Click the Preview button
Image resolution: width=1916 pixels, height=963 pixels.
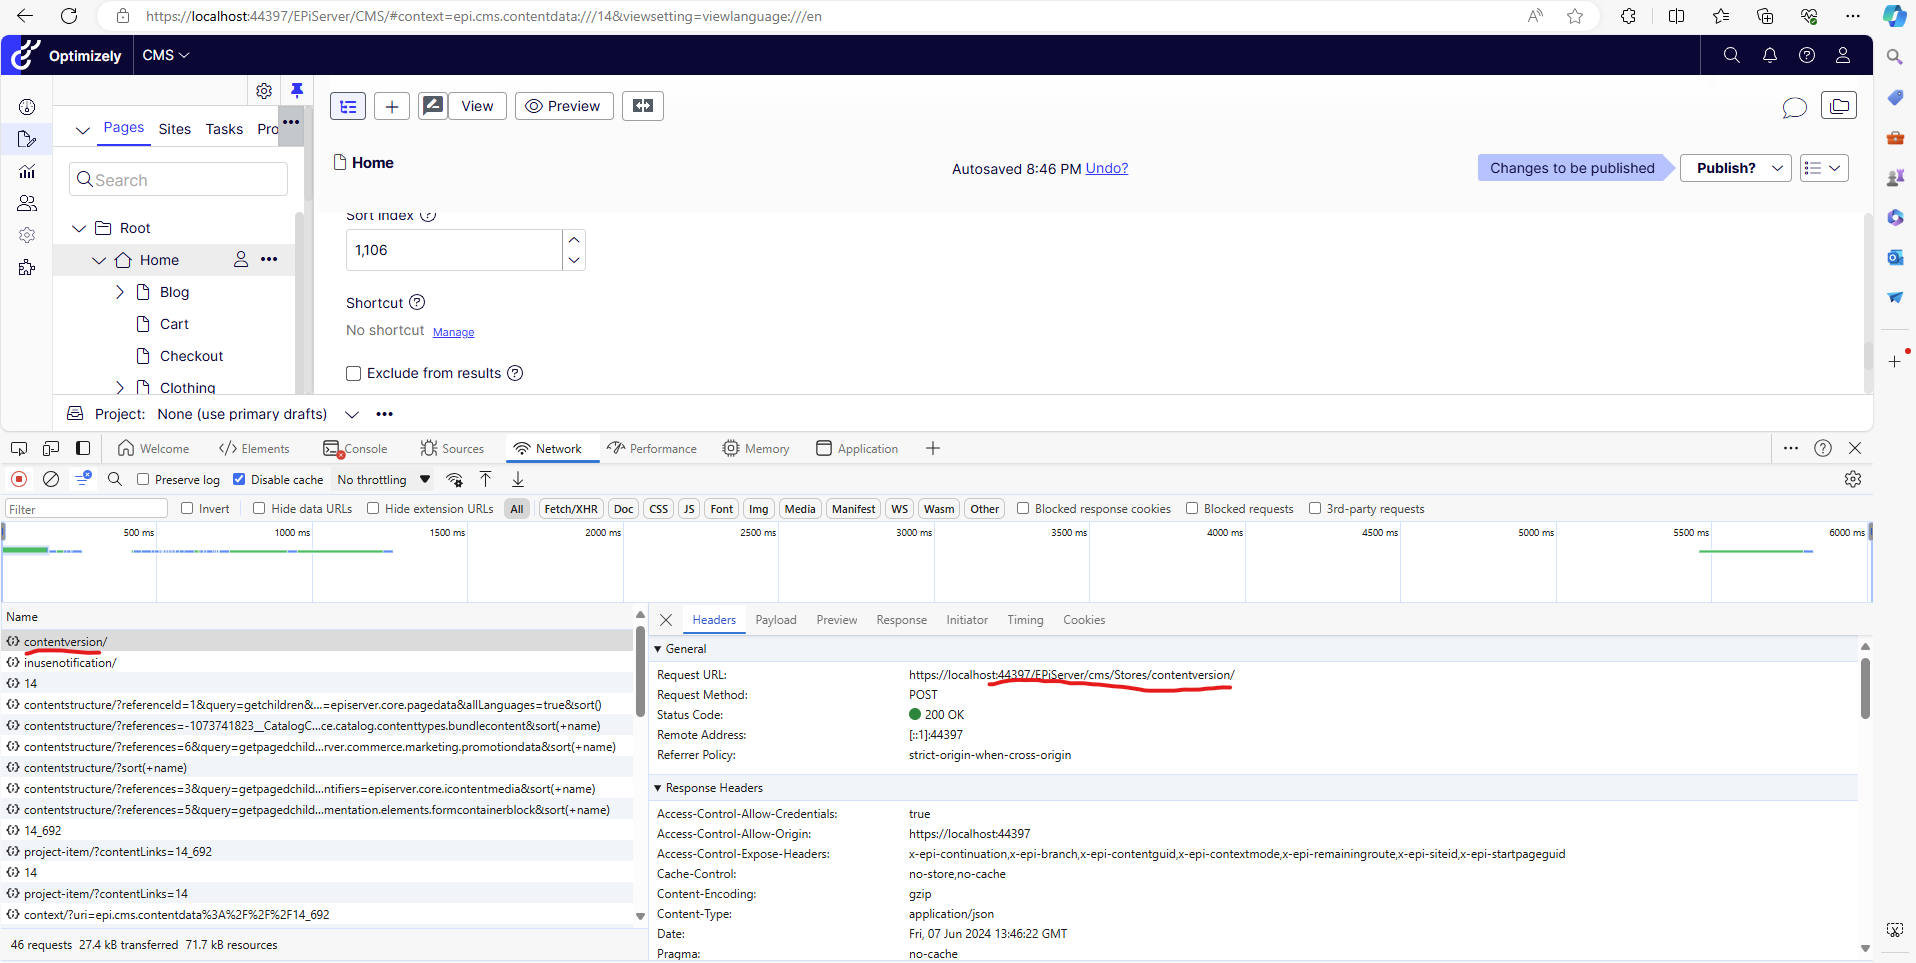tap(563, 106)
